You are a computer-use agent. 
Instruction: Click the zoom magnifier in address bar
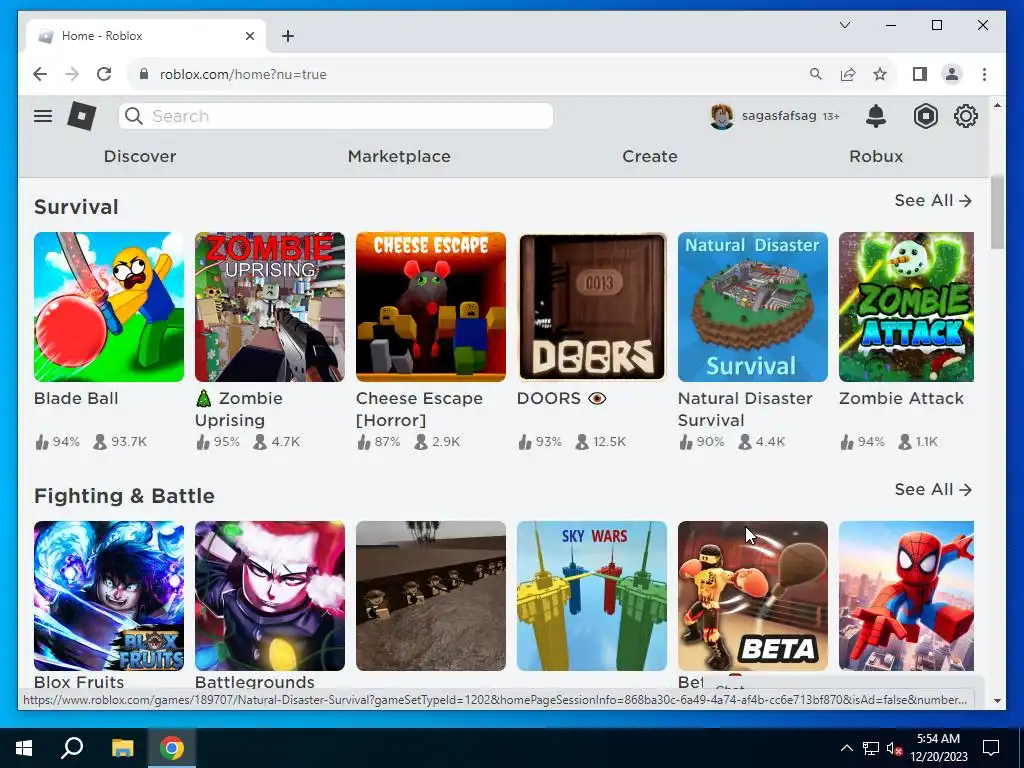point(816,74)
